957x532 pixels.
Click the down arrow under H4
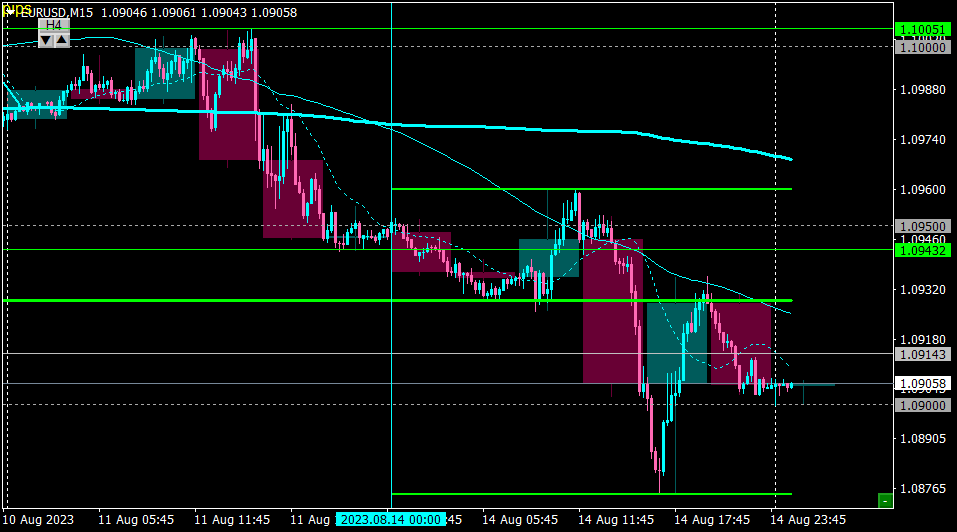pyautogui.click(x=46, y=40)
